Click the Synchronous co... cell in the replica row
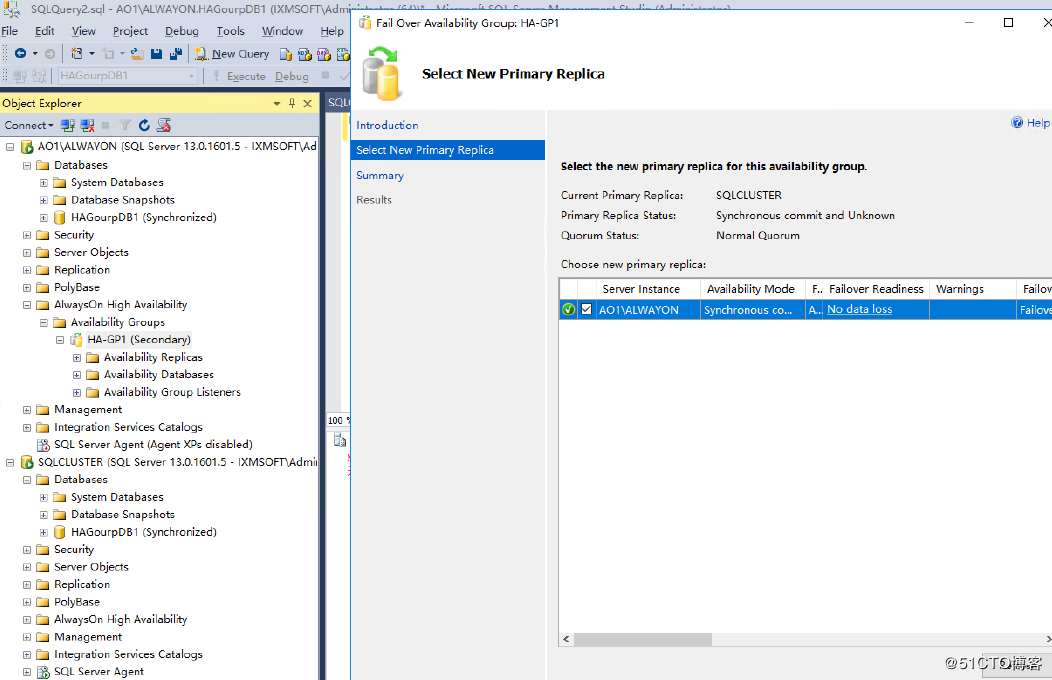 (x=752, y=310)
